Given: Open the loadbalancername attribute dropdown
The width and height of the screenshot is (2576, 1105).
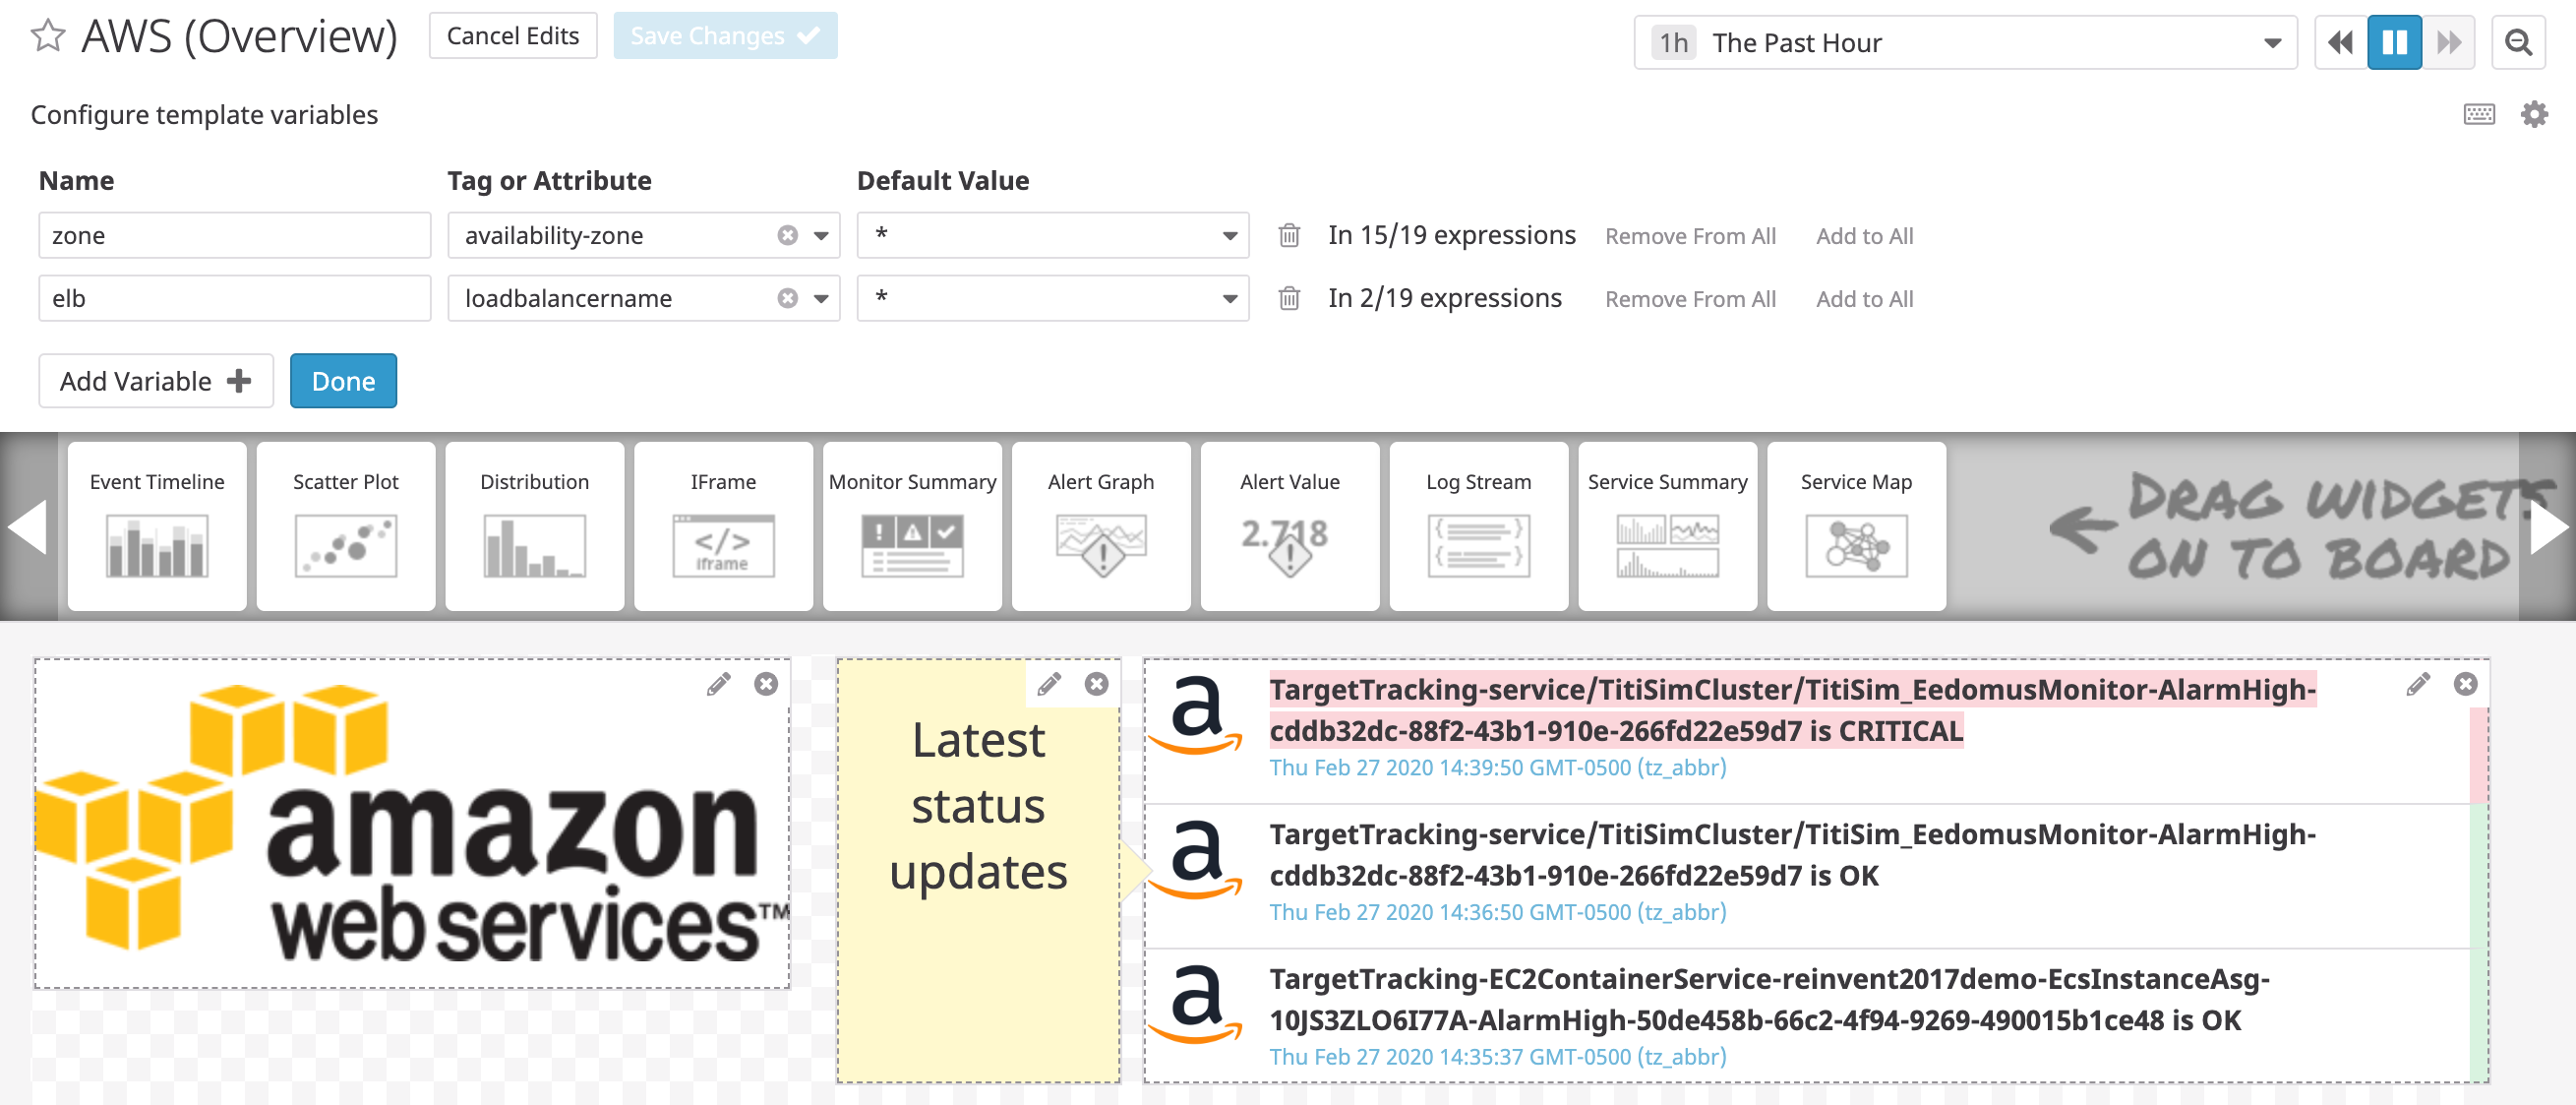Looking at the screenshot, I should pyautogui.click(x=820, y=297).
